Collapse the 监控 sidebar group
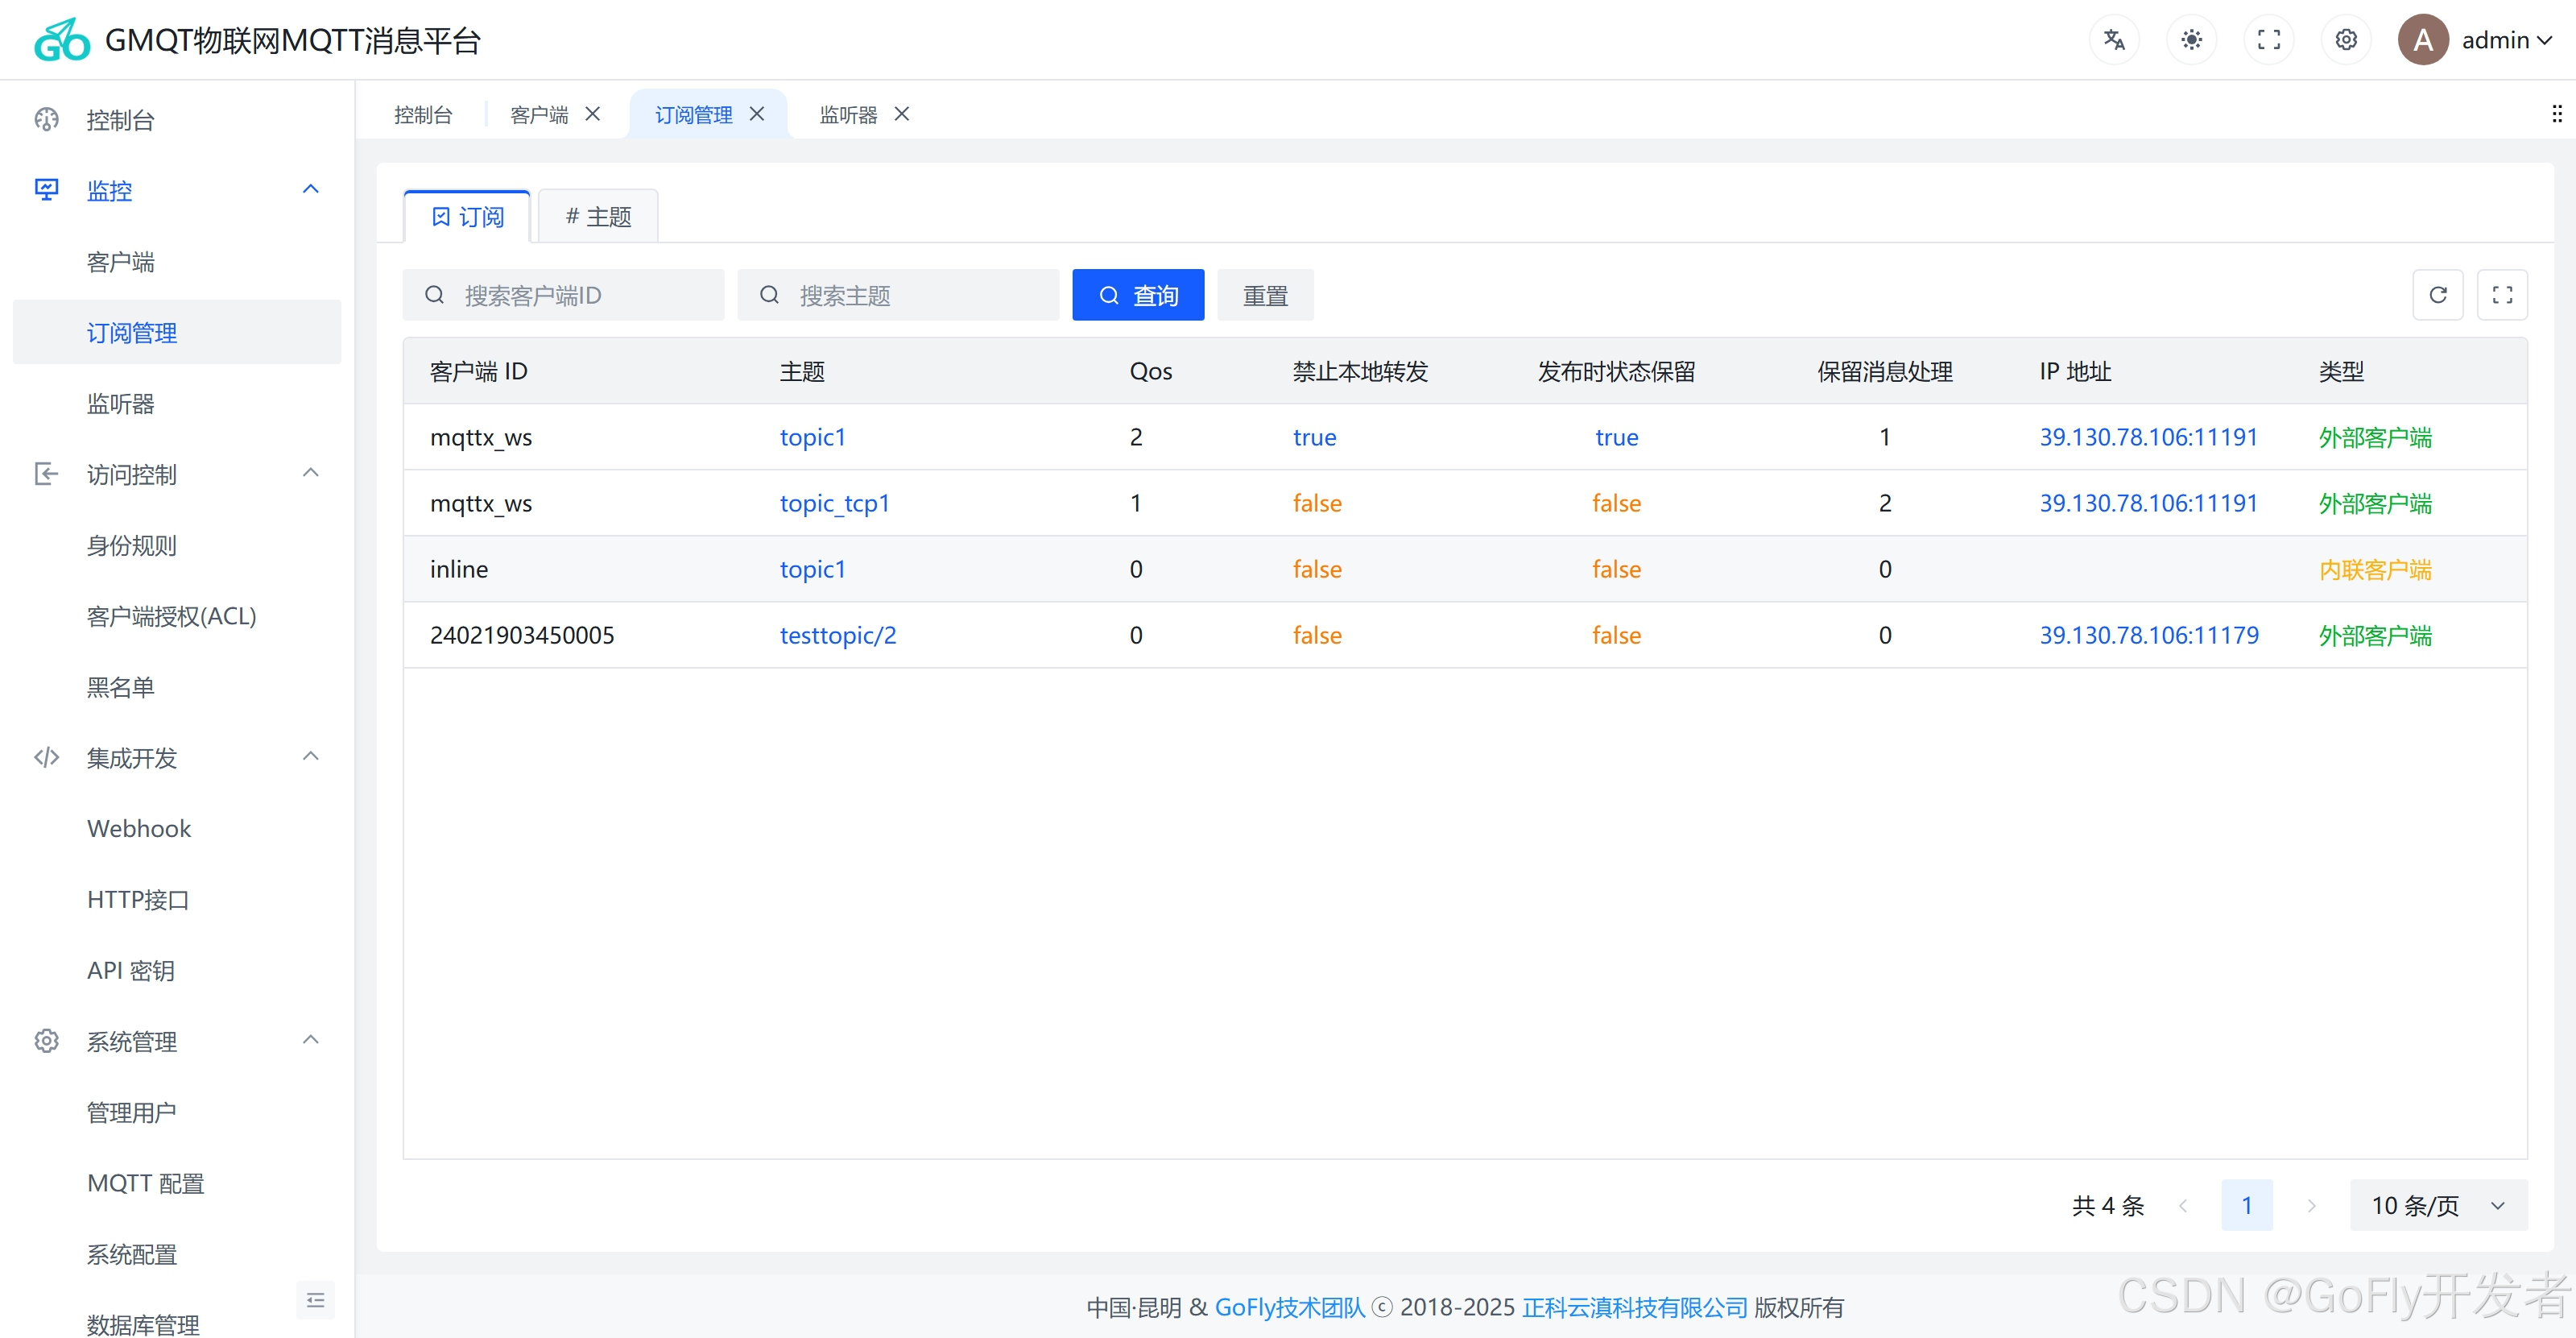 [310, 189]
